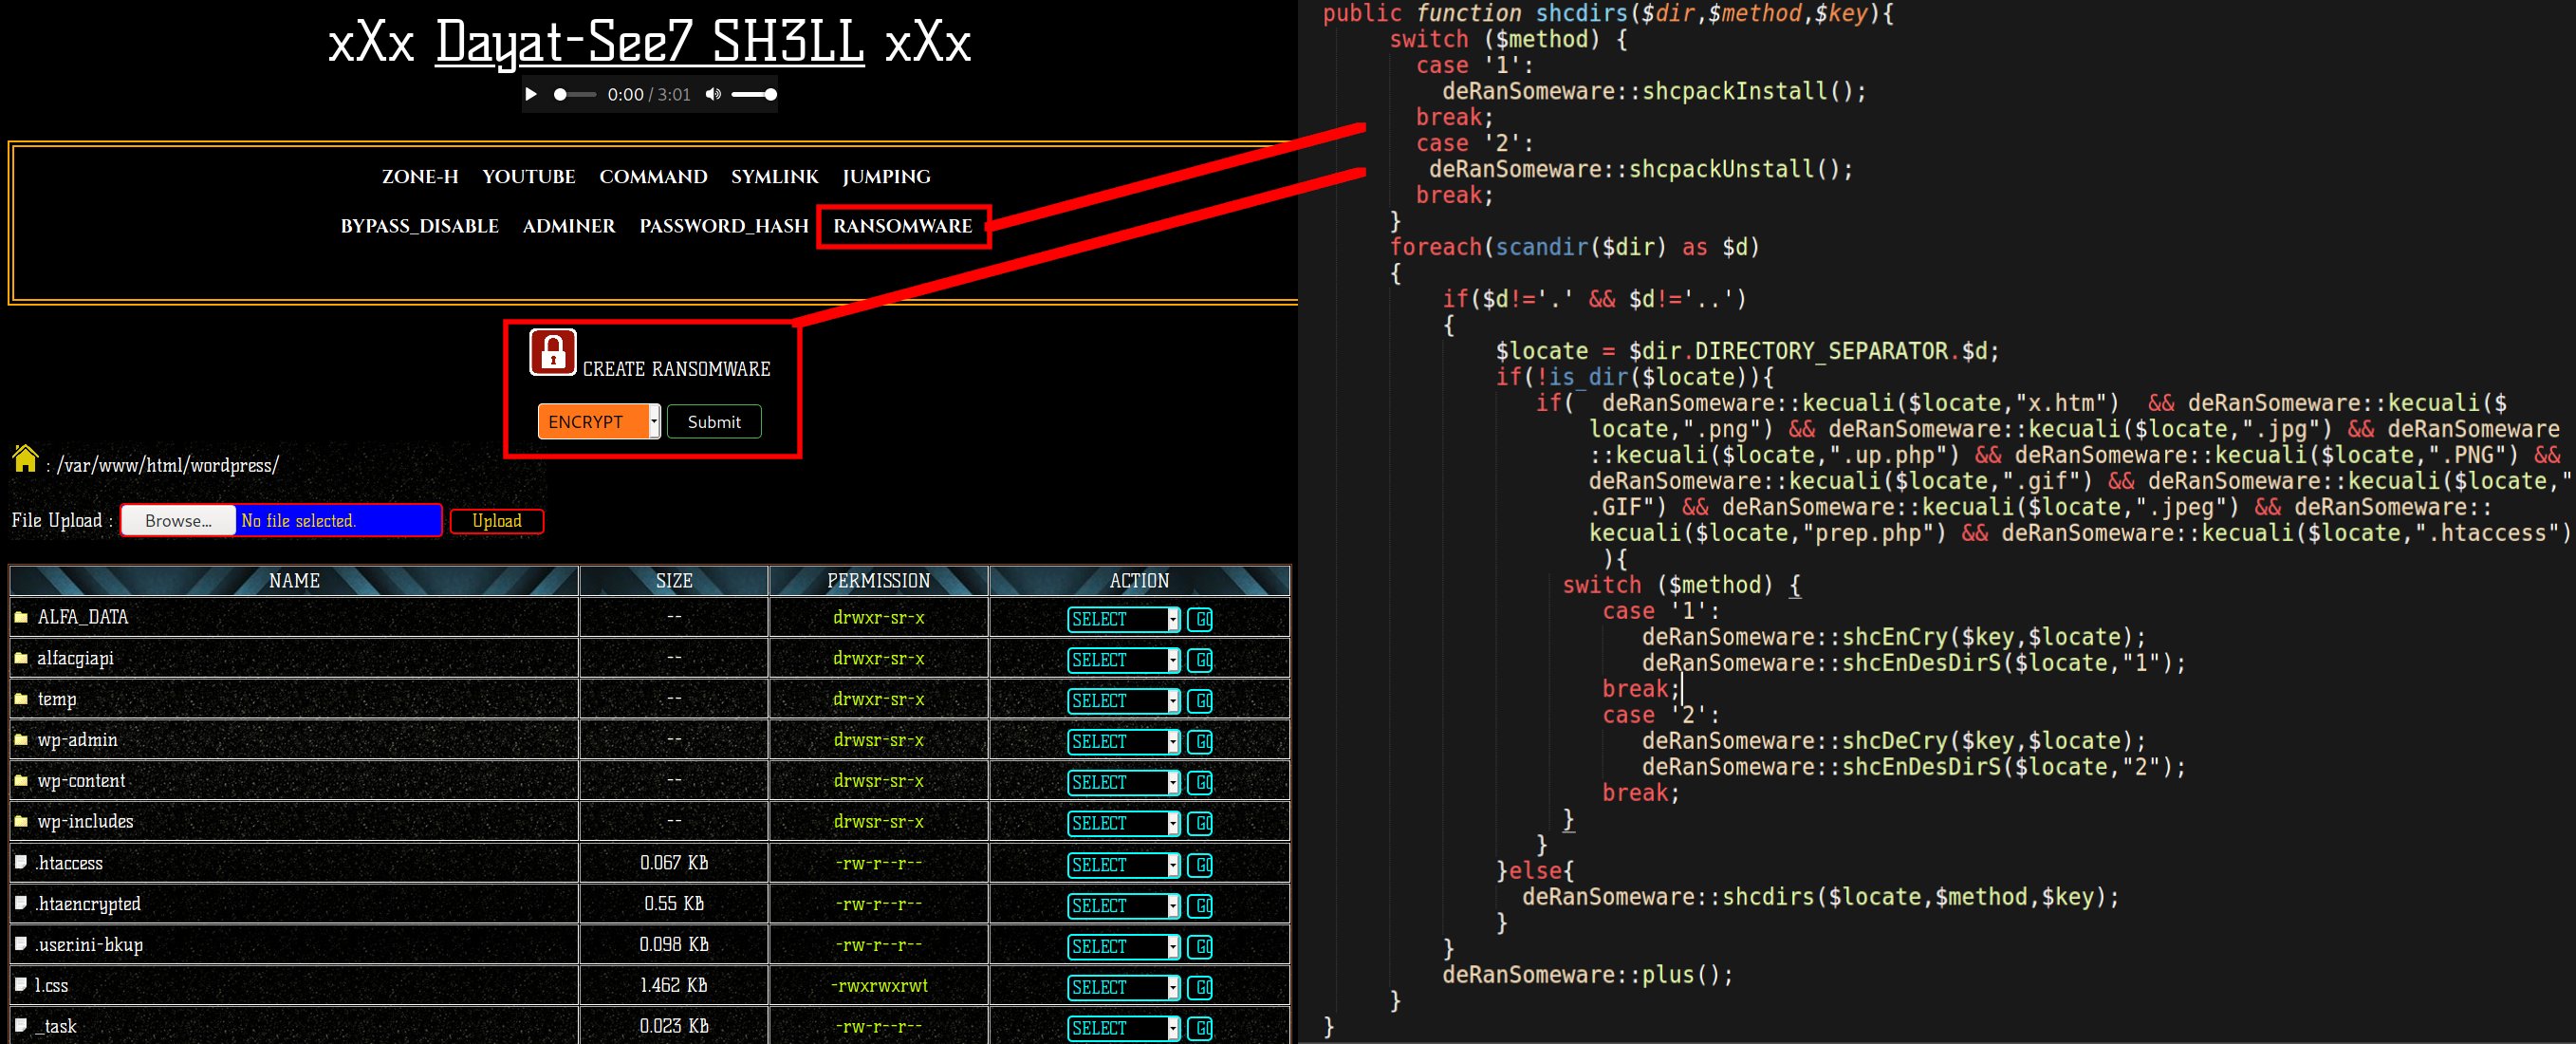Open the ENCRYPT dropdown menu
Viewport: 2576px width, 1044px height.
[598, 421]
